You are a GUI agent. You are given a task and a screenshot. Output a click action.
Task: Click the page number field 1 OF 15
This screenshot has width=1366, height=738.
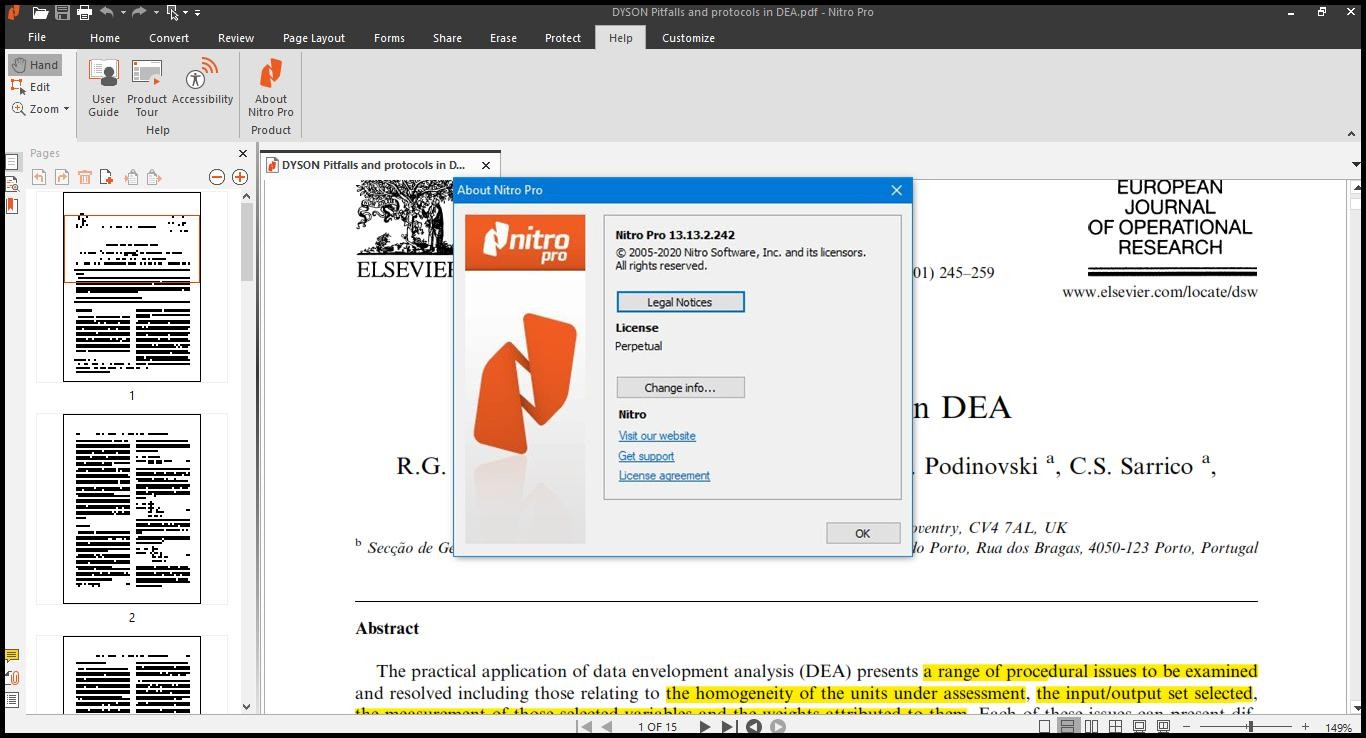657,727
